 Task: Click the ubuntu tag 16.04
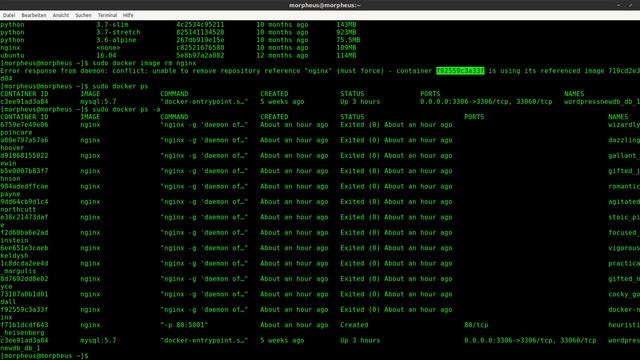coord(106,56)
